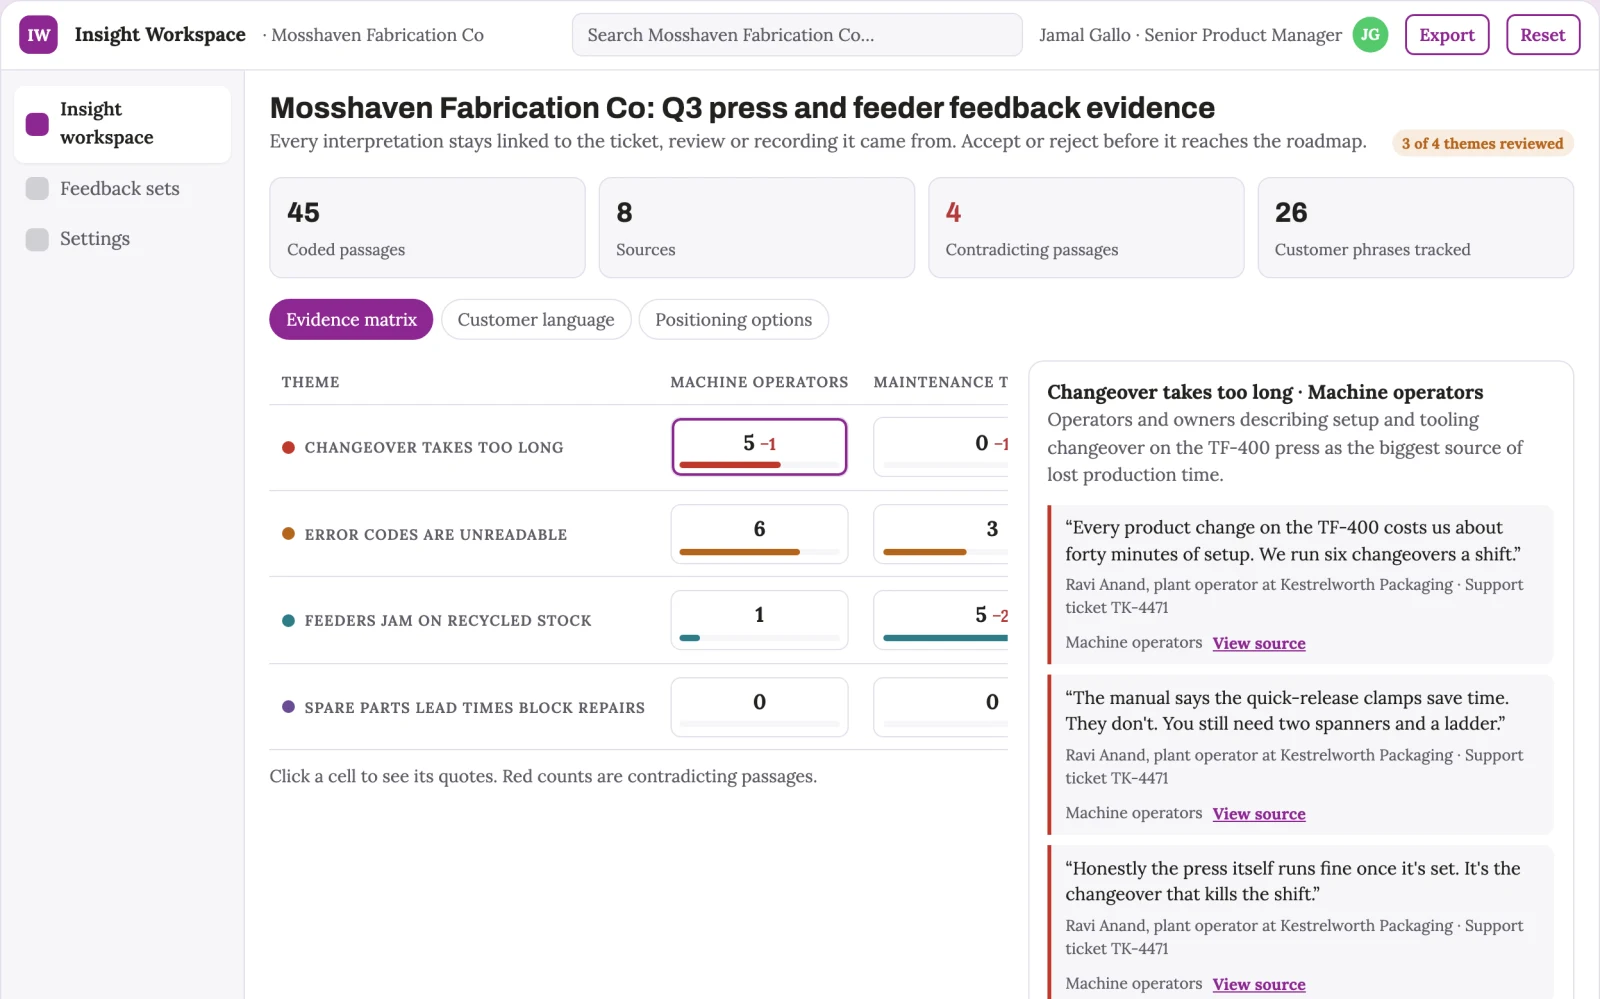Viewport: 1600px width, 999px height.
Task: Open Settings in the sidebar
Action: click(x=122, y=239)
